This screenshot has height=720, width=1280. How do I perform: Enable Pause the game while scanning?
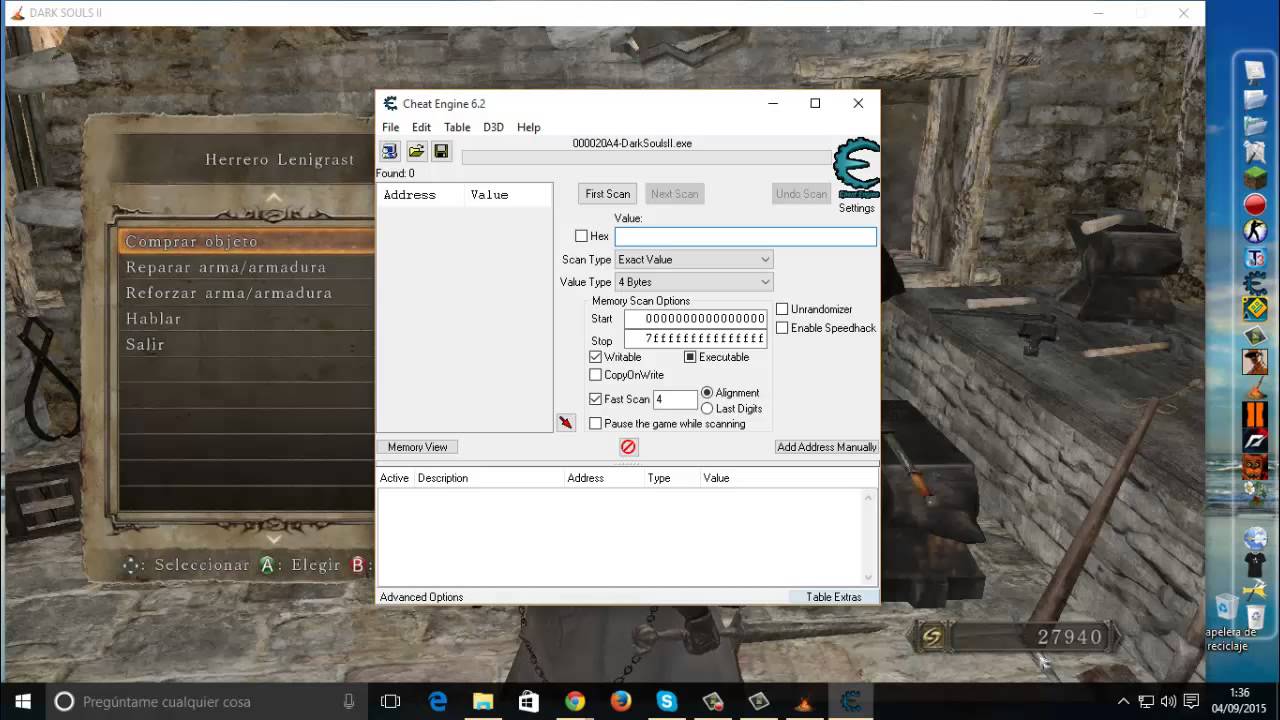coord(596,424)
